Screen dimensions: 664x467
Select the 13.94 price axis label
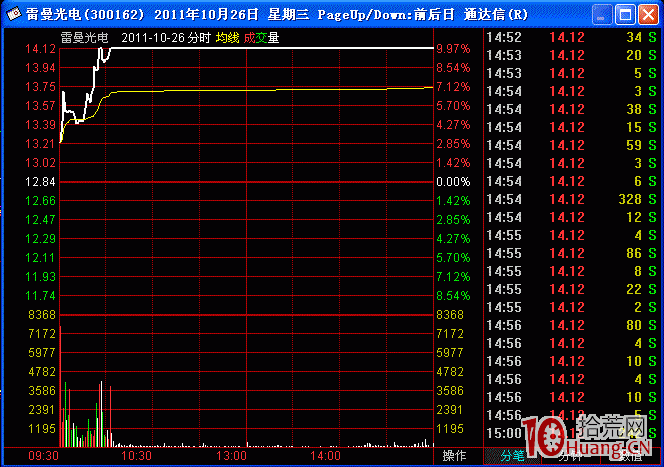point(40,68)
